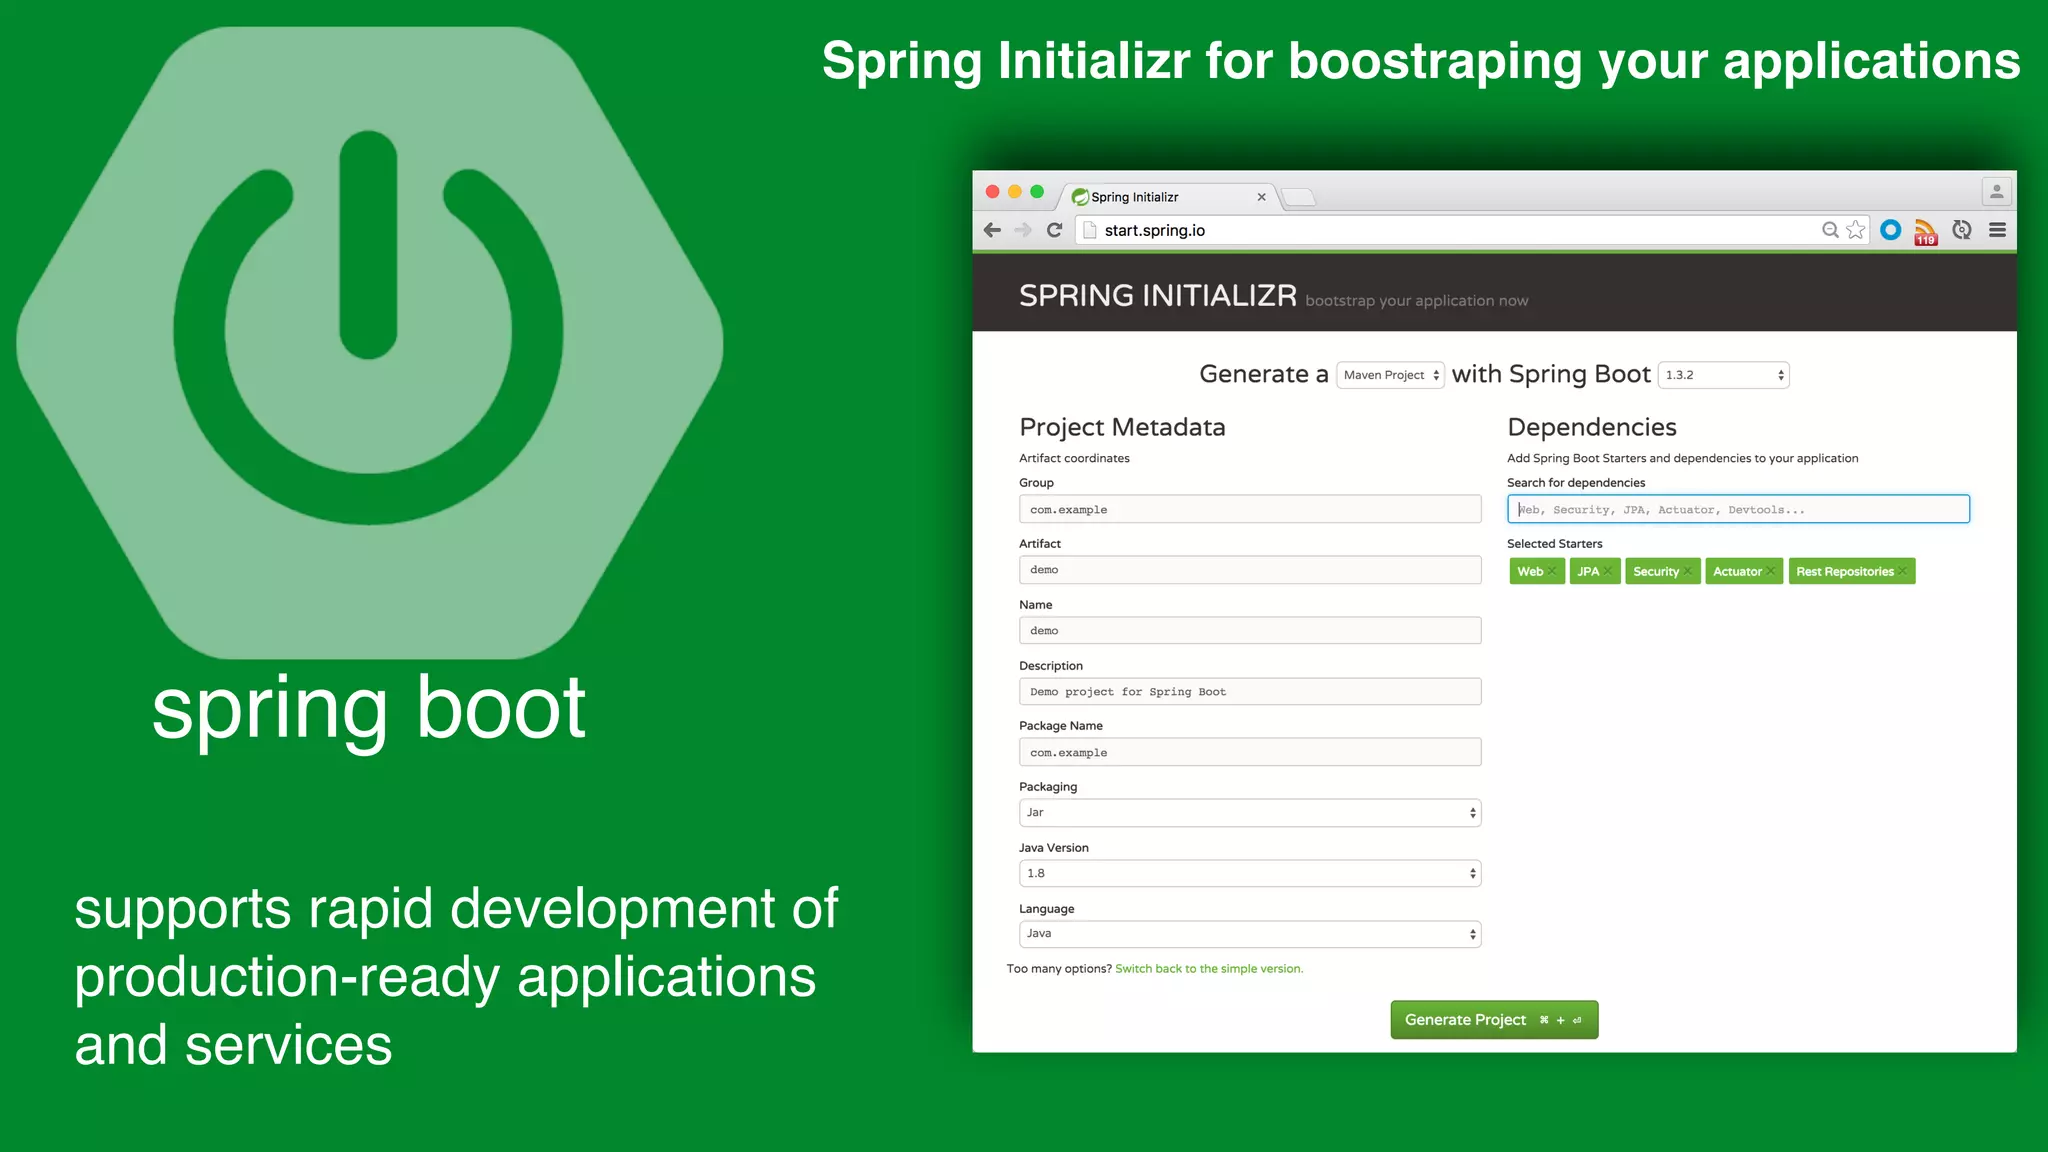Open the Chrome hamburger menu
The height and width of the screenshot is (1152, 2048).
pos(1997,230)
